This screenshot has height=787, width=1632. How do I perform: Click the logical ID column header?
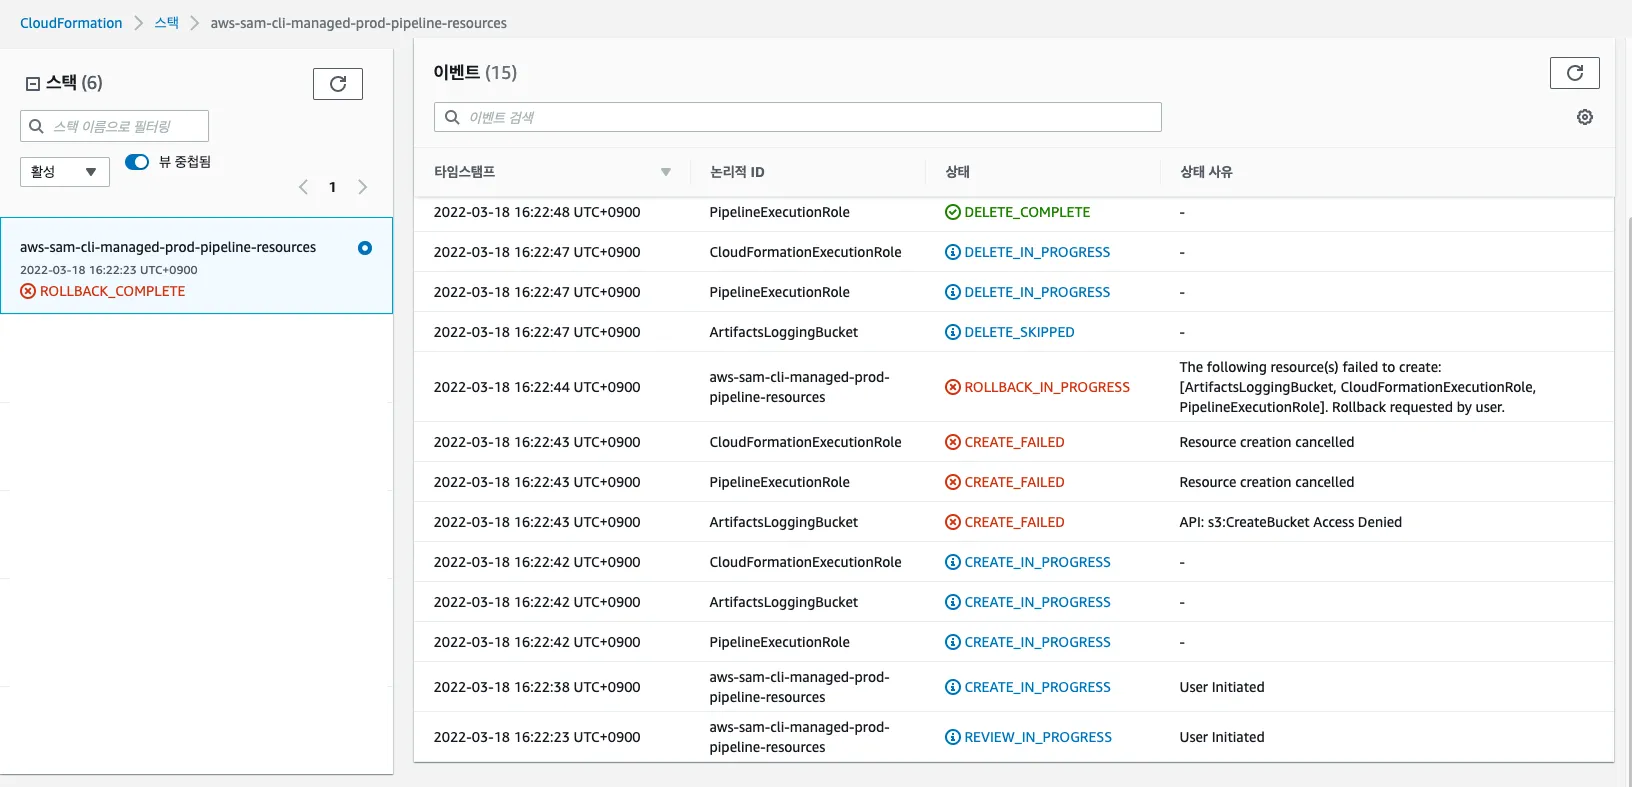tap(736, 172)
